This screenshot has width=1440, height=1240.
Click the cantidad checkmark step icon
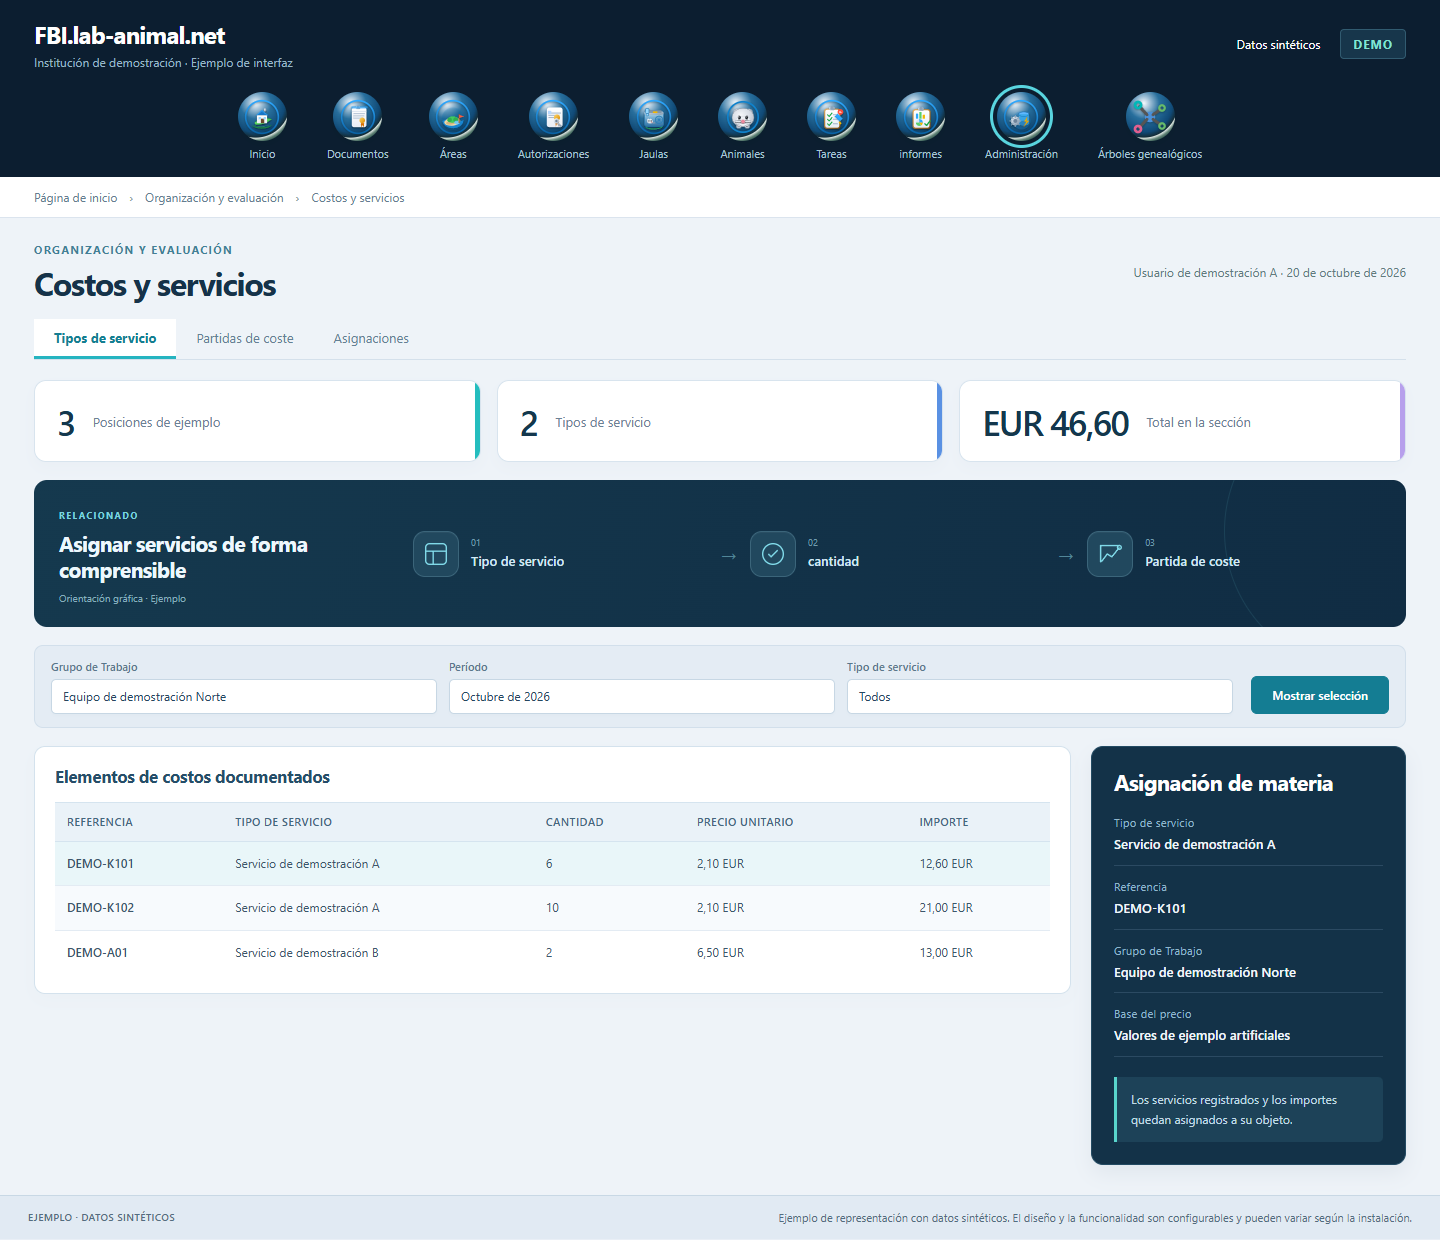point(773,554)
